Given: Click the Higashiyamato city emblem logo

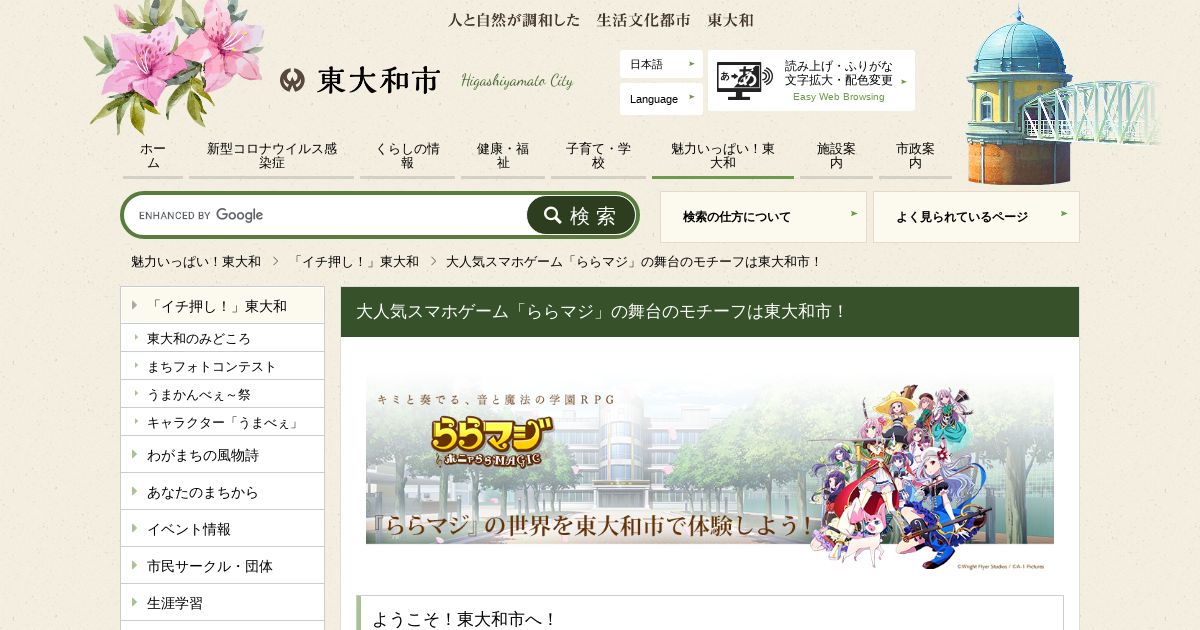Looking at the screenshot, I should (292, 80).
